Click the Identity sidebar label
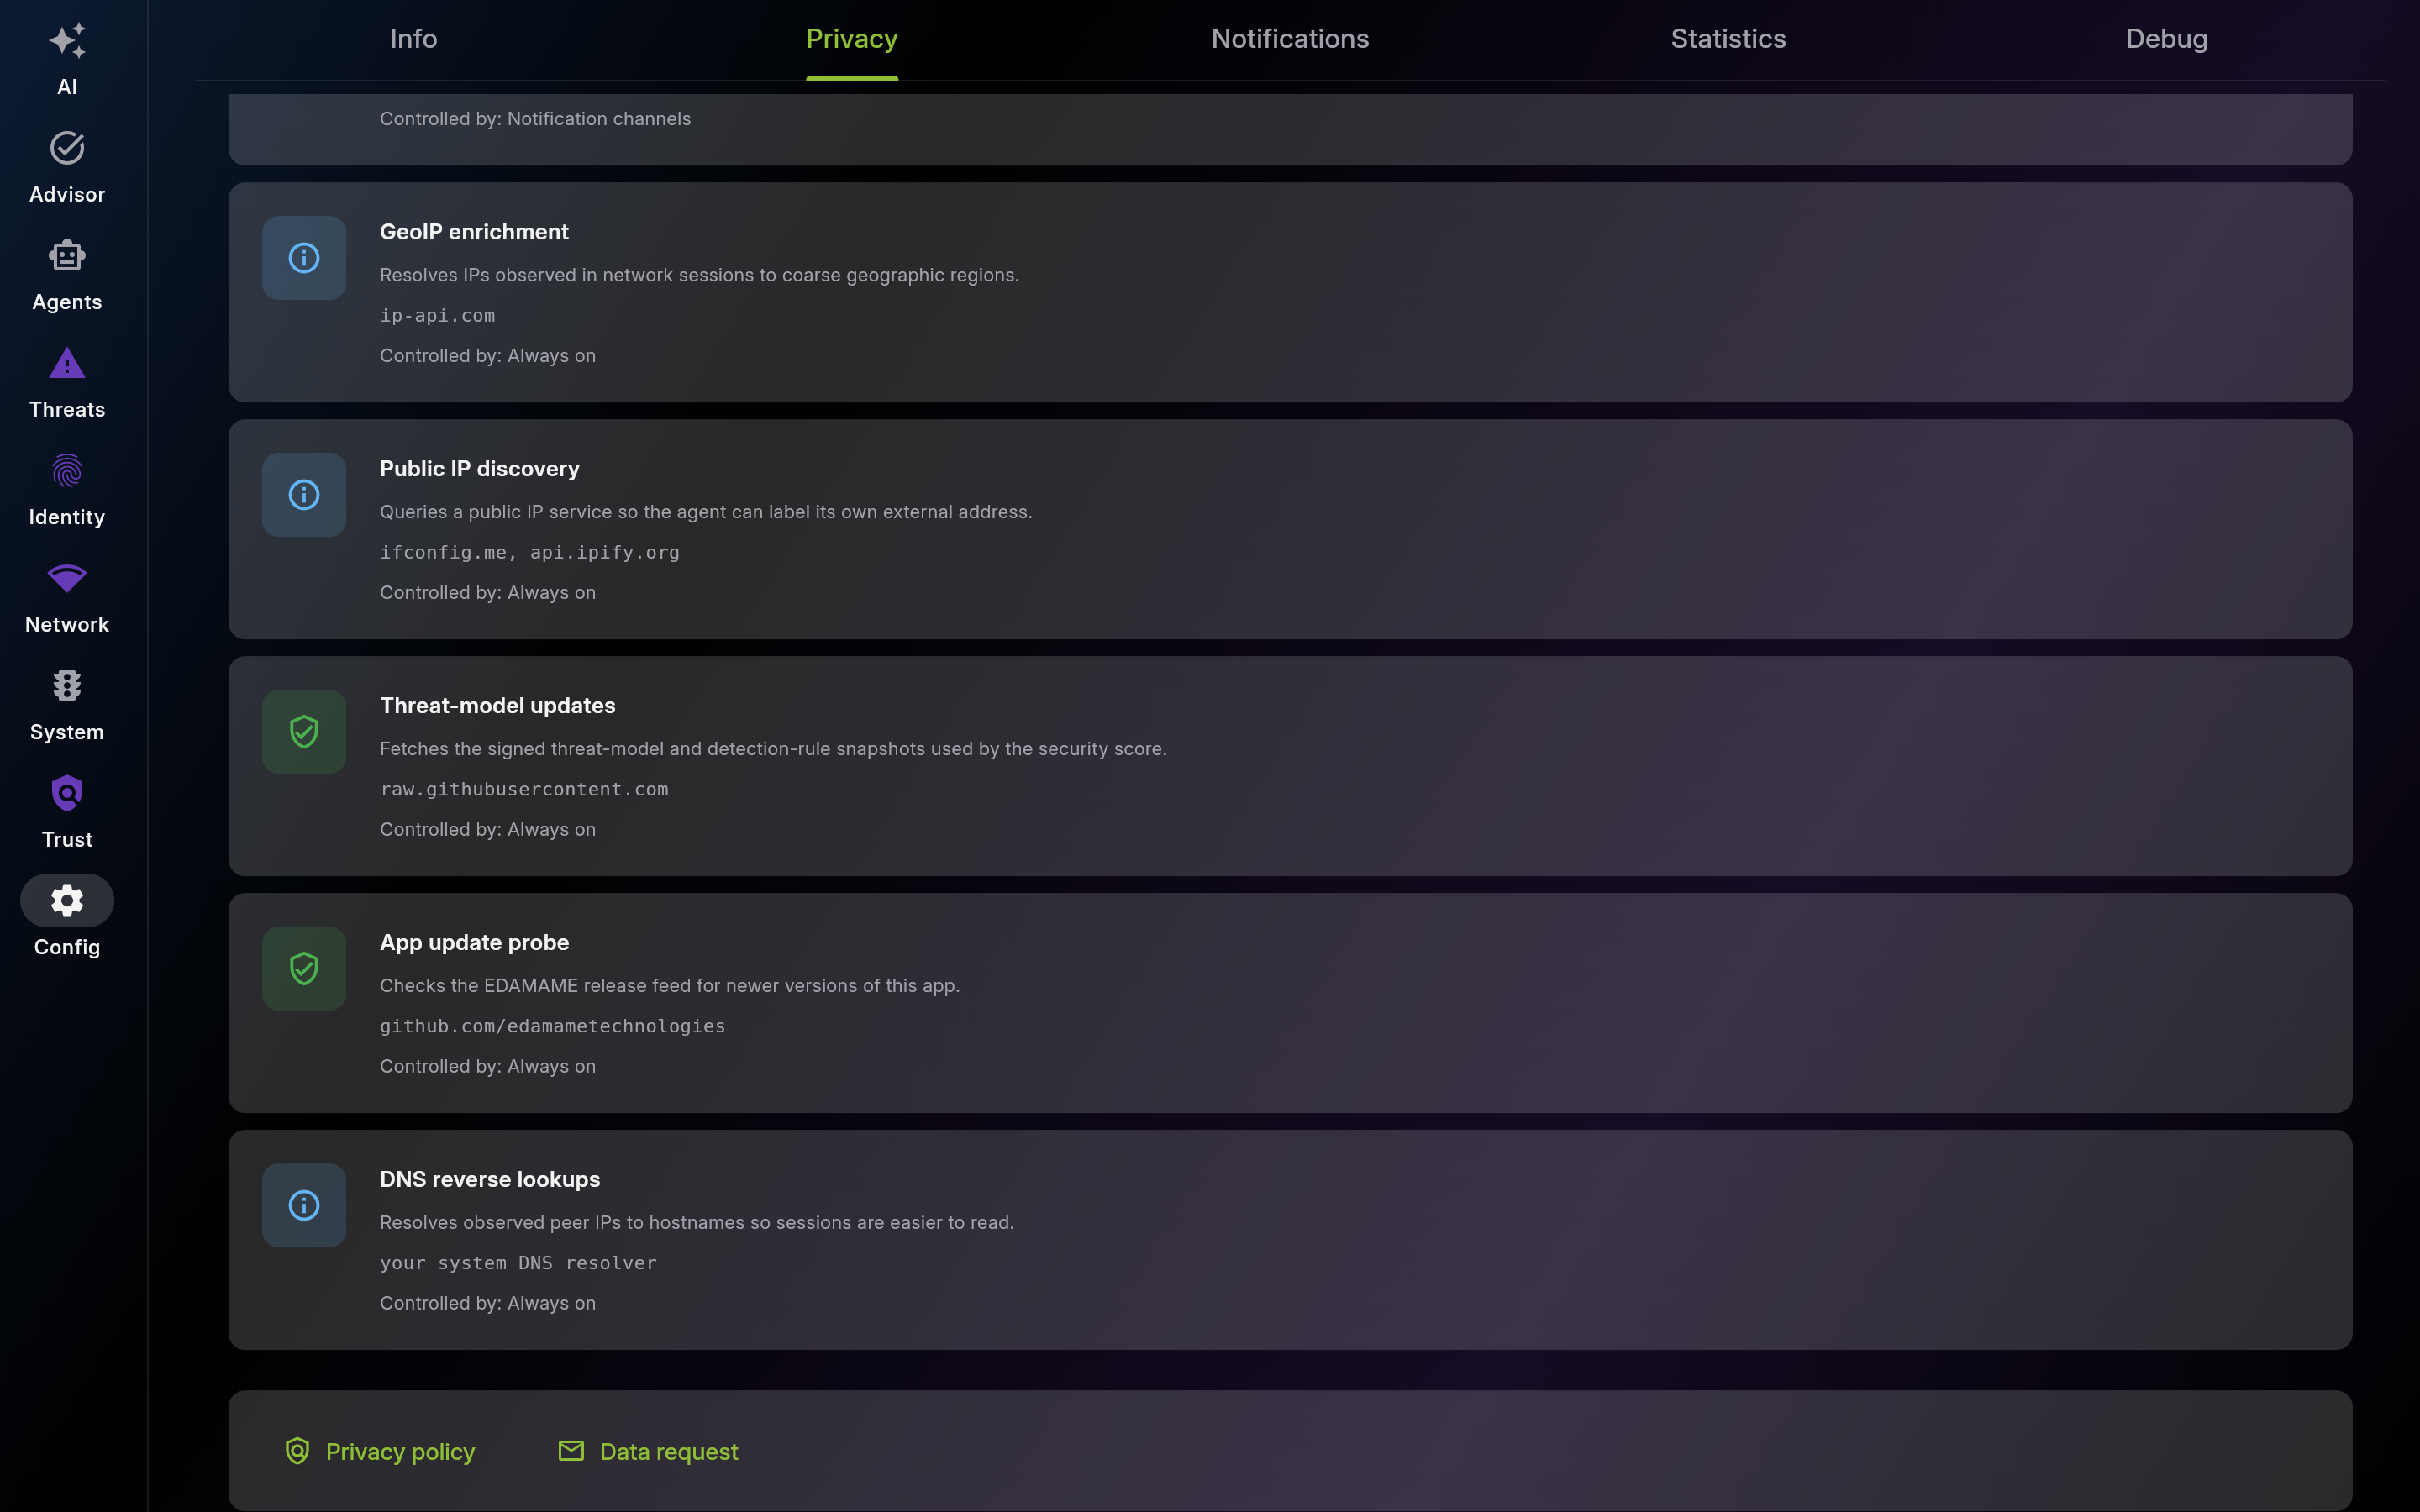 tap(67, 517)
